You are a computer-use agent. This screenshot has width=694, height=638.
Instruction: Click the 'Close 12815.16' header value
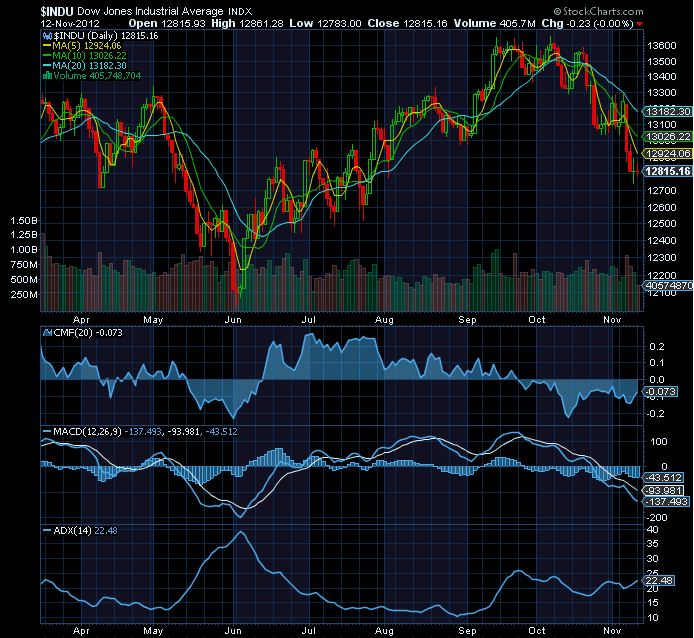[x=407, y=24]
